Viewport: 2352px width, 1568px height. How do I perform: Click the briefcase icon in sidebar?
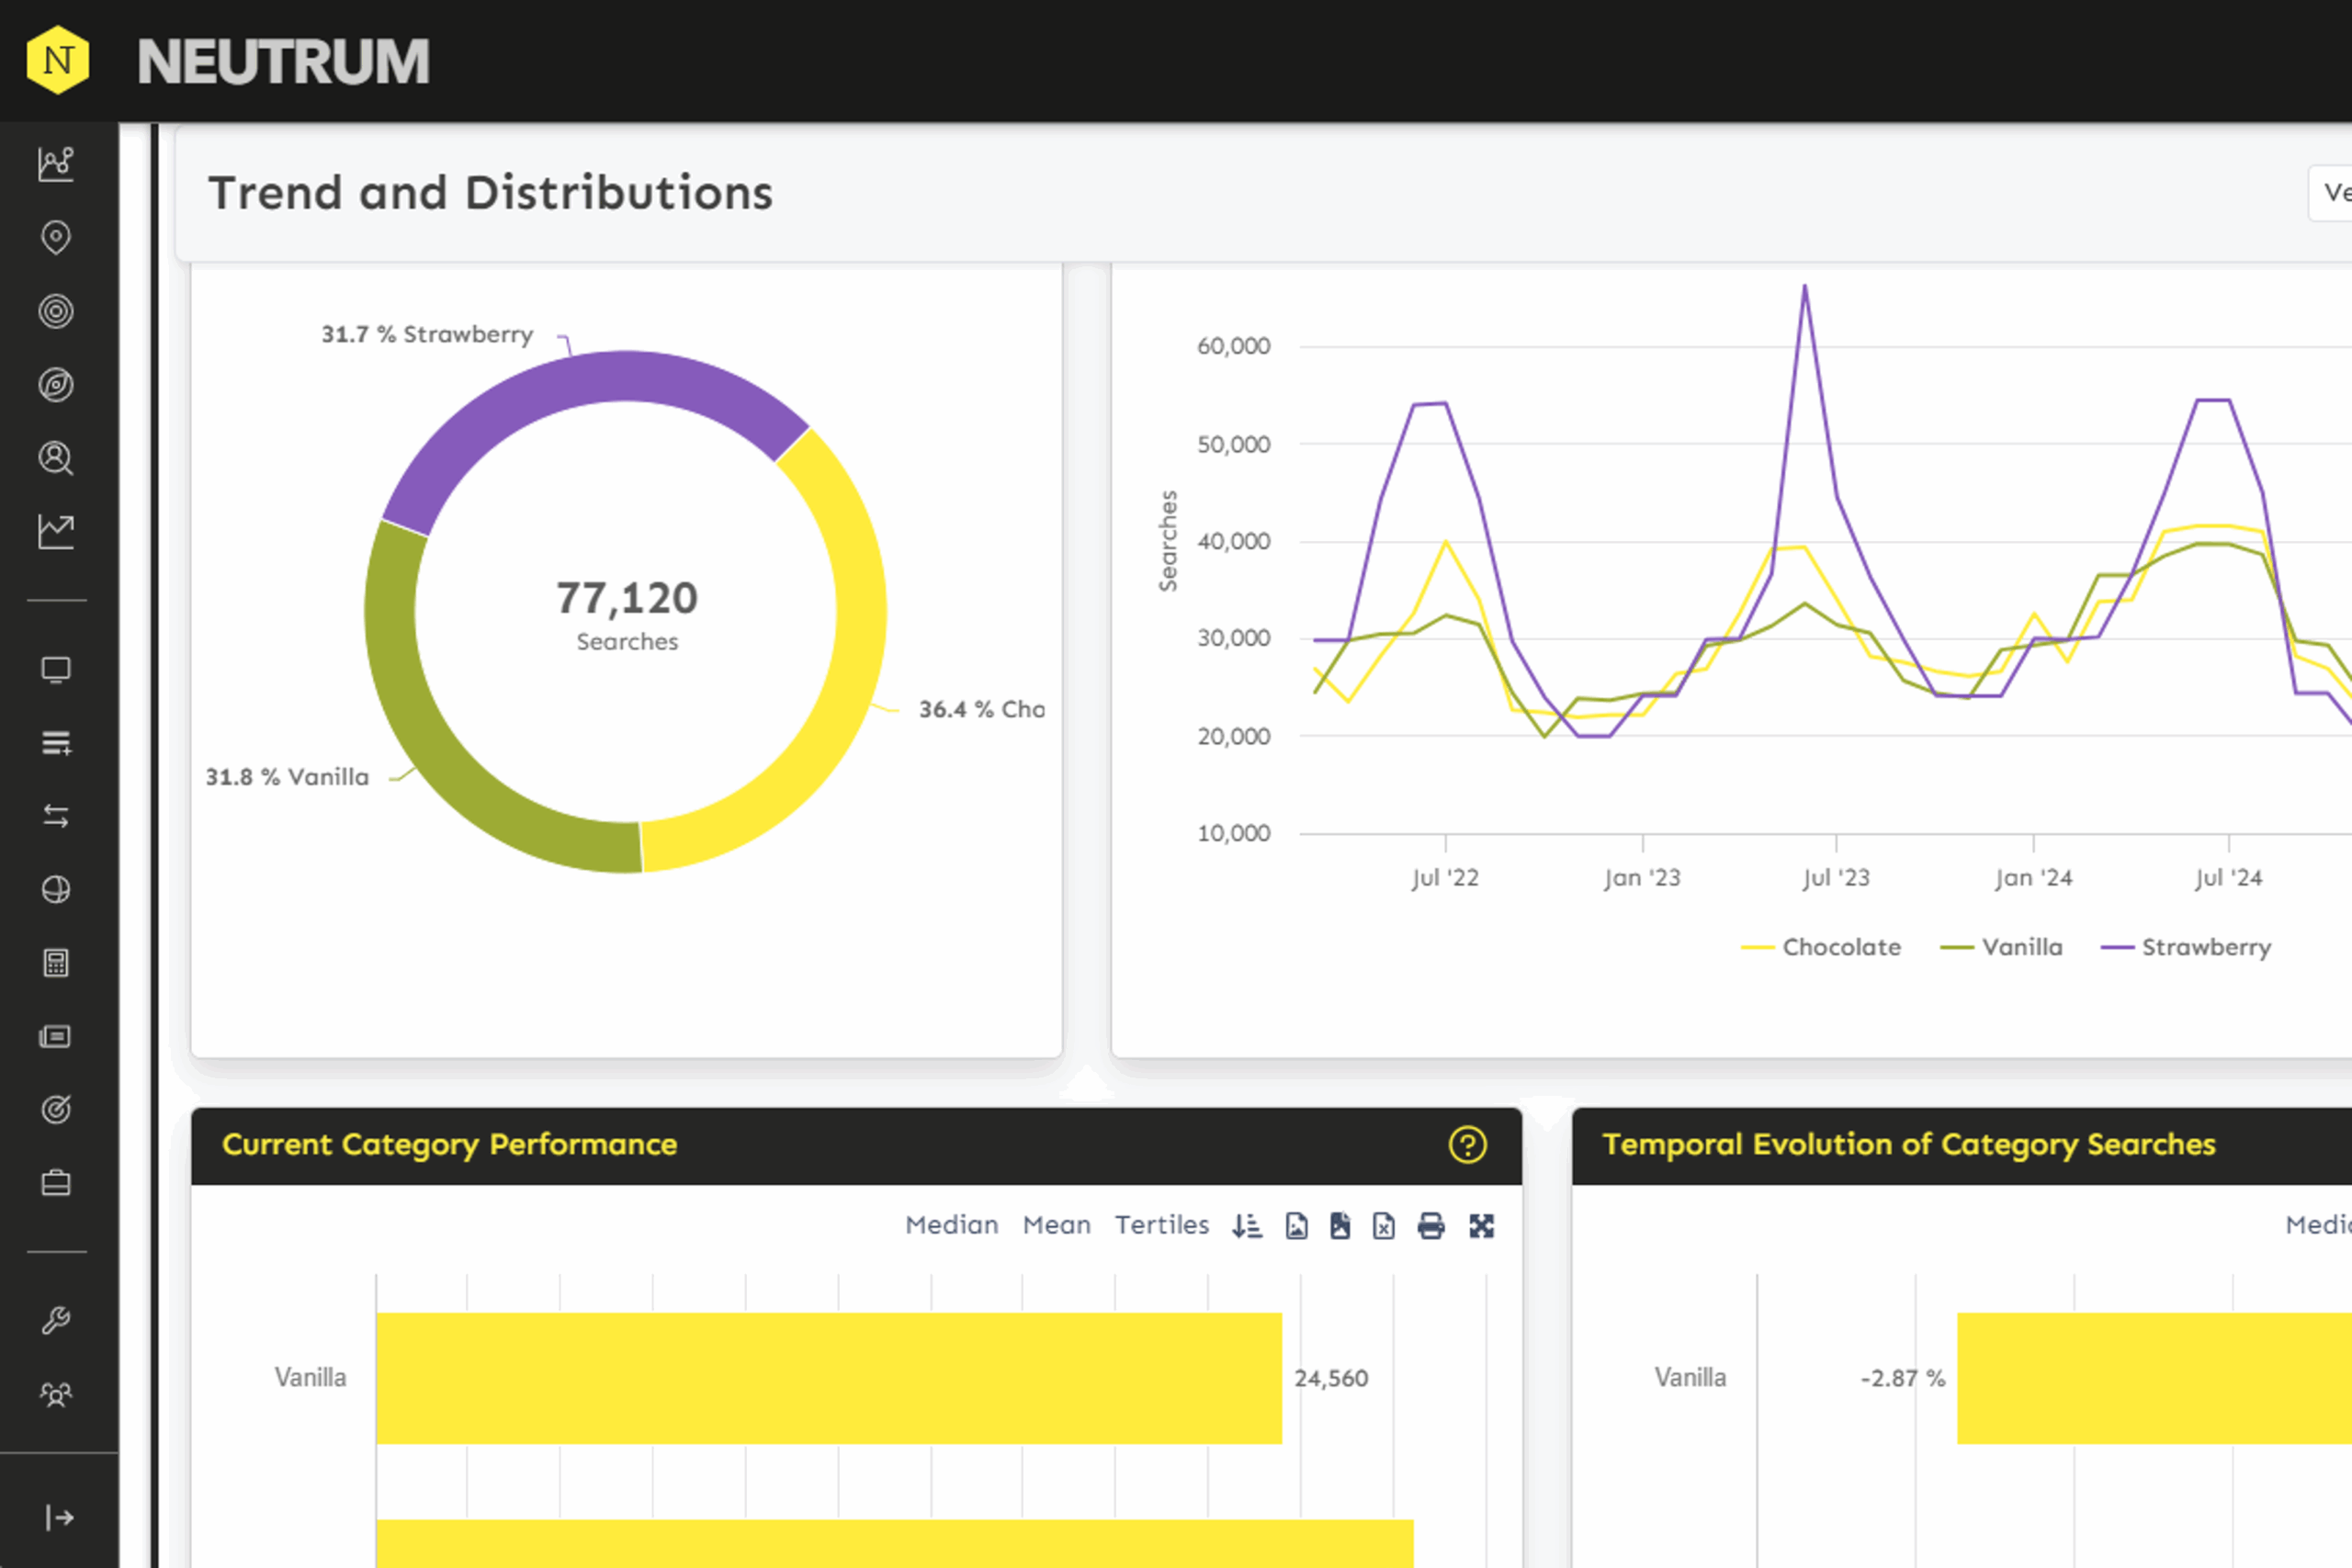56,1183
